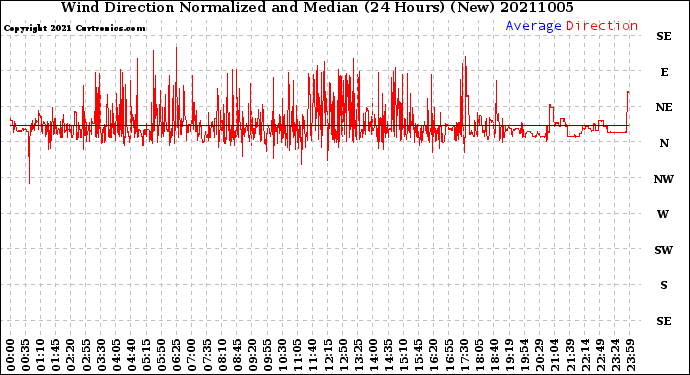
Task: Click the 16:20 time label
Action: click(x=434, y=355)
